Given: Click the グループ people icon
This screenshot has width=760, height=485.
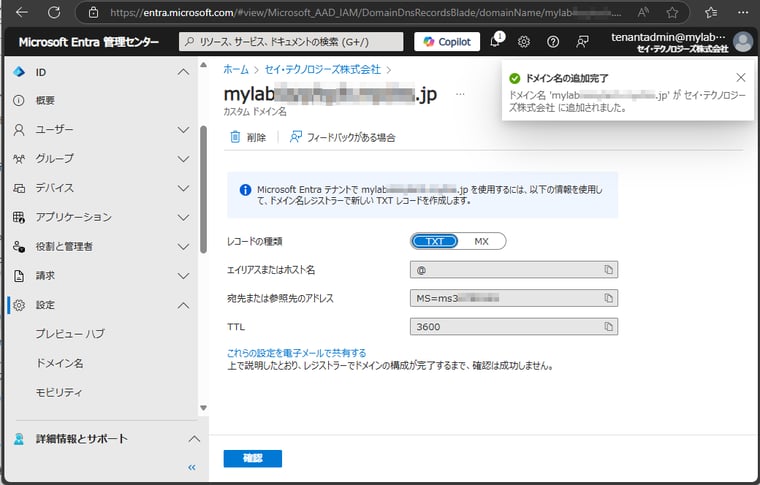Looking at the screenshot, I should [x=19, y=159].
